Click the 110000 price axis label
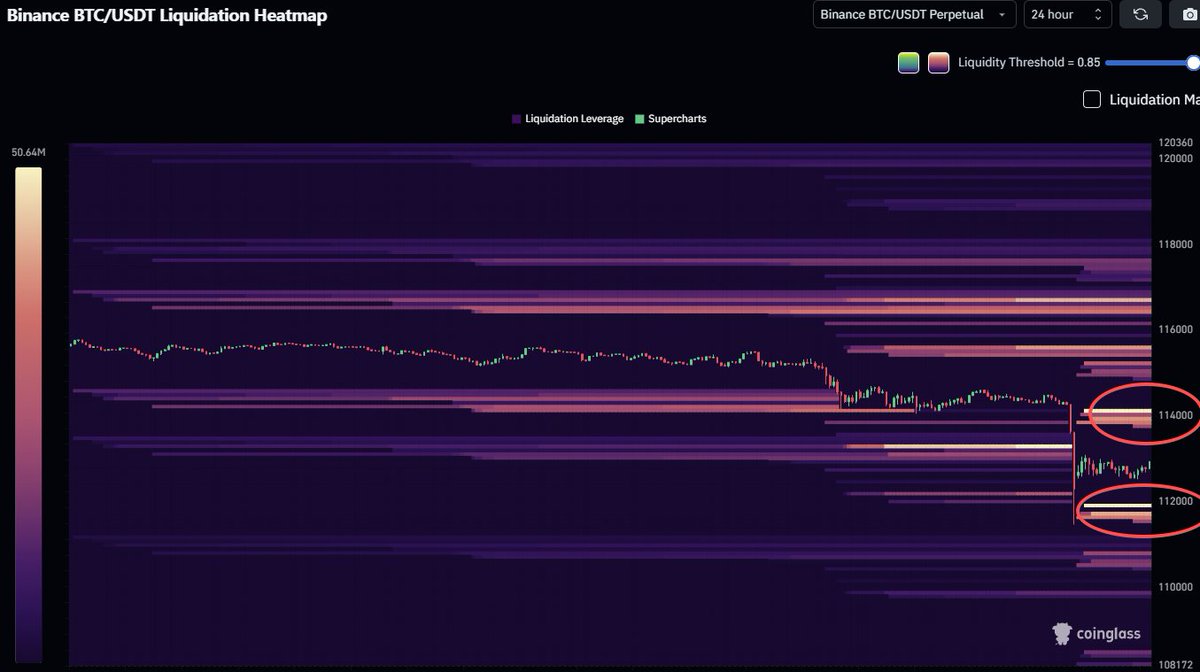The image size is (1200, 672). click(x=1176, y=586)
